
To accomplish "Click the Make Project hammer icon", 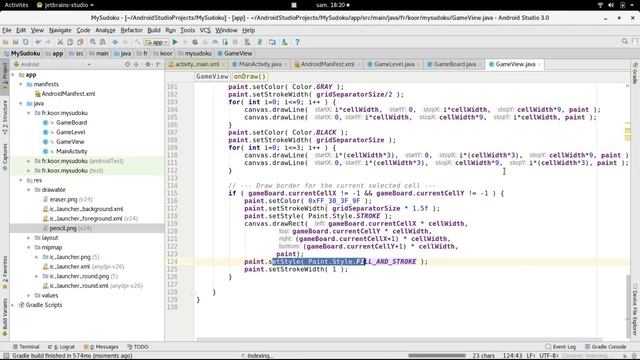I will click(x=138, y=42).
